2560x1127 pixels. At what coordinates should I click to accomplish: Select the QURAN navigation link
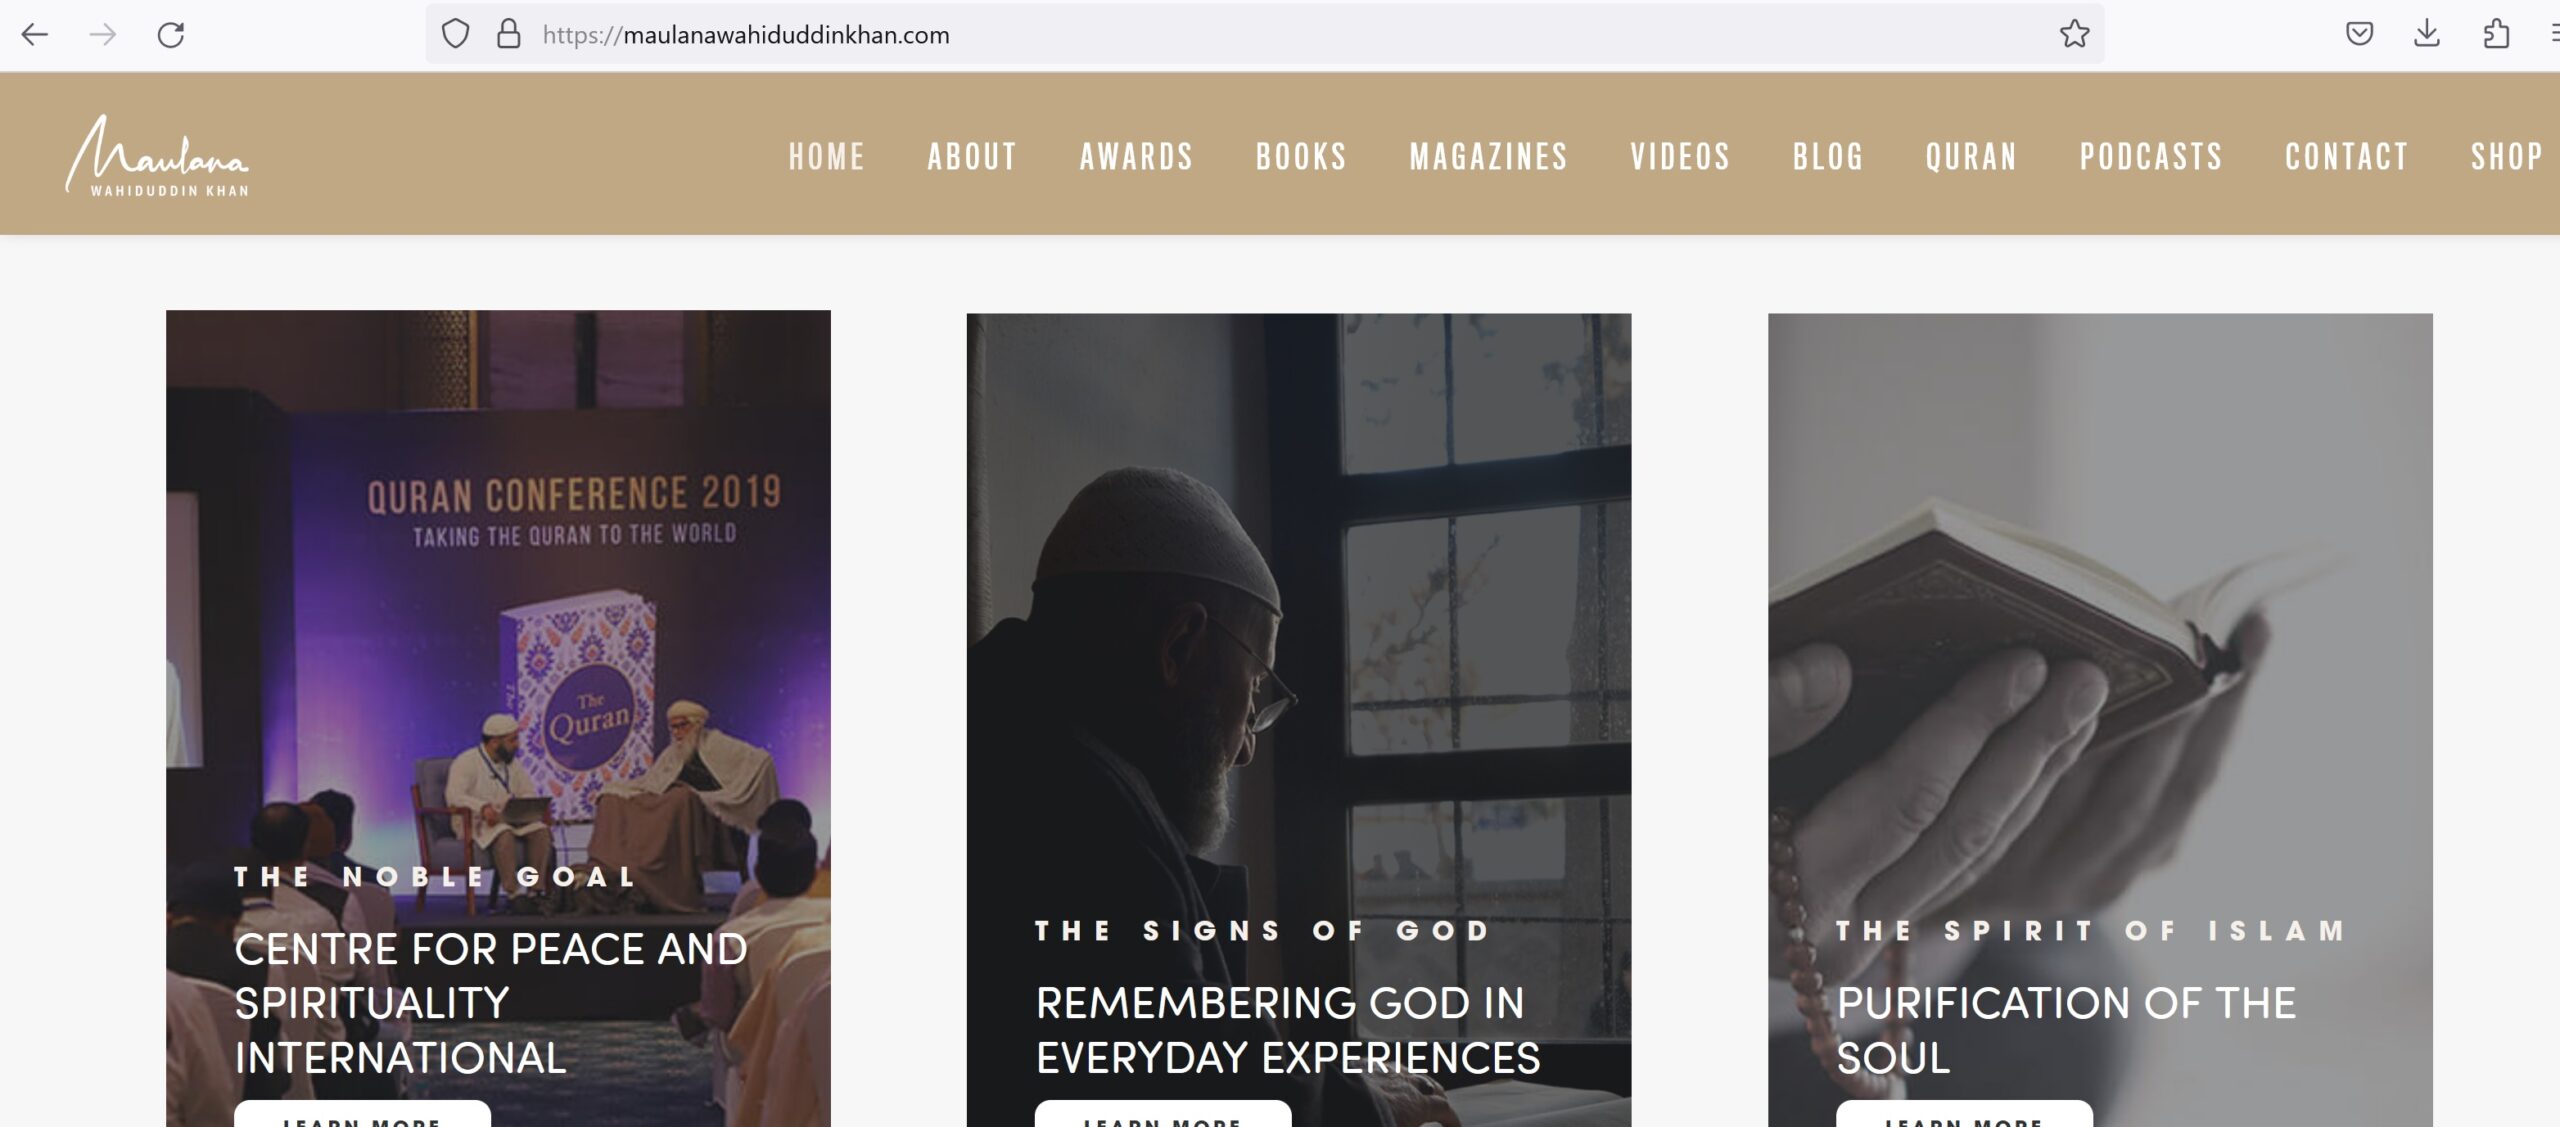pyautogui.click(x=1971, y=157)
